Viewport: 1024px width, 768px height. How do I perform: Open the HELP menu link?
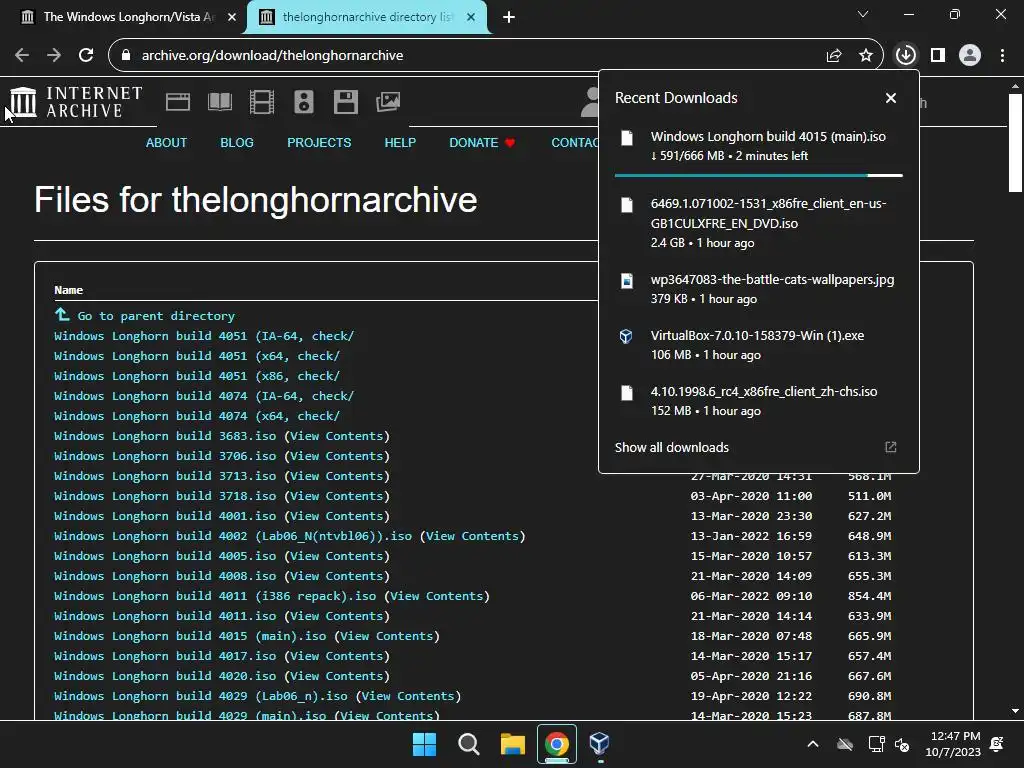coord(400,142)
